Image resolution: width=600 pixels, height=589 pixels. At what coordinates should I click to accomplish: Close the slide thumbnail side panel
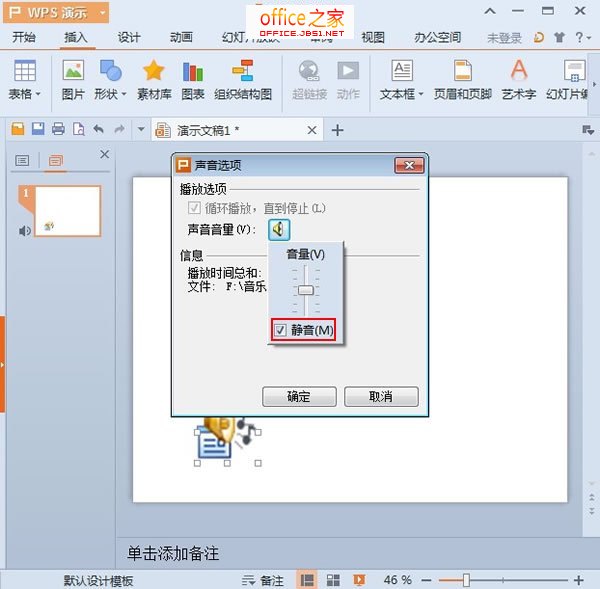pyautogui.click(x=104, y=154)
